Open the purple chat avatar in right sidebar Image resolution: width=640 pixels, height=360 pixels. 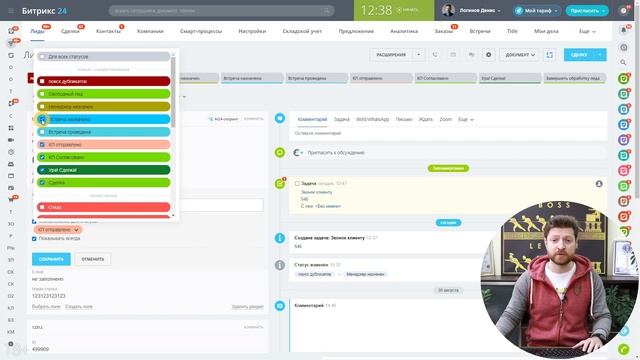[x=624, y=140]
